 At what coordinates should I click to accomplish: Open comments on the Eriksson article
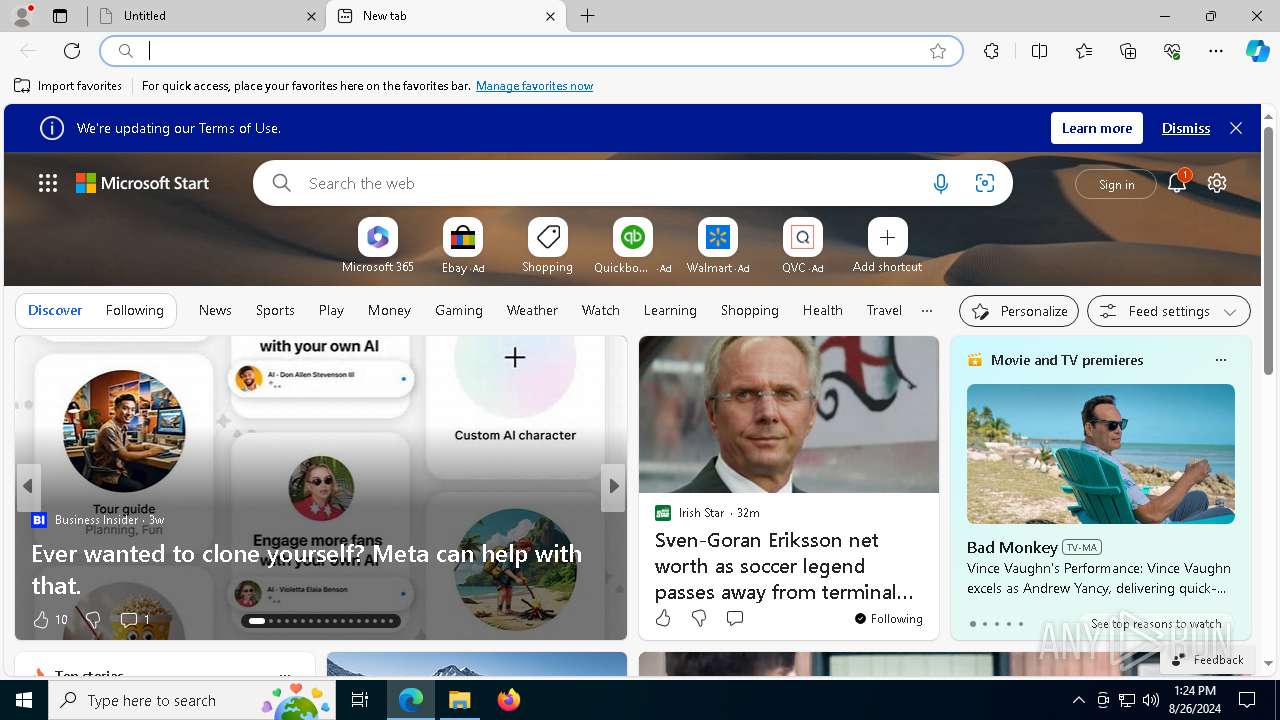(735, 619)
